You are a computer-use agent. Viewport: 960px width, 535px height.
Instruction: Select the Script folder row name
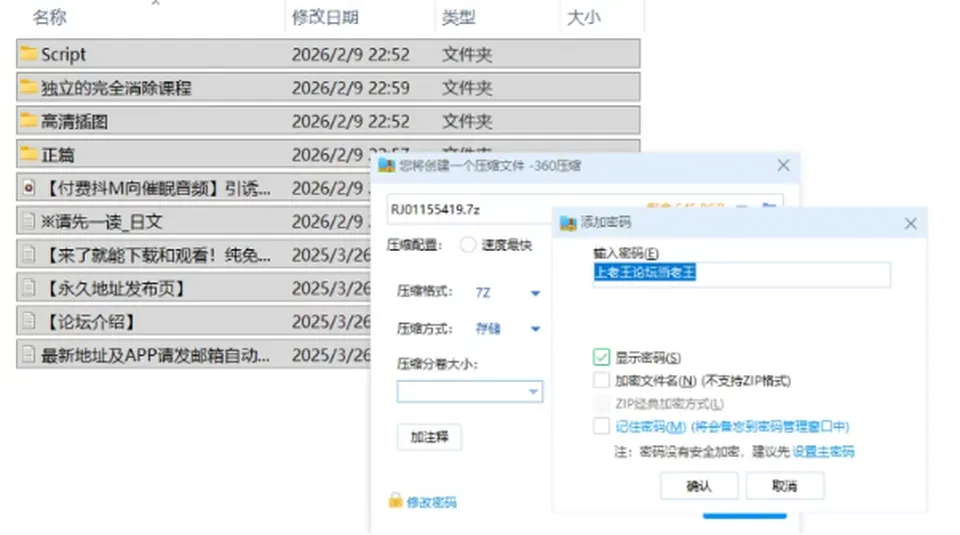click(x=63, y=54)
